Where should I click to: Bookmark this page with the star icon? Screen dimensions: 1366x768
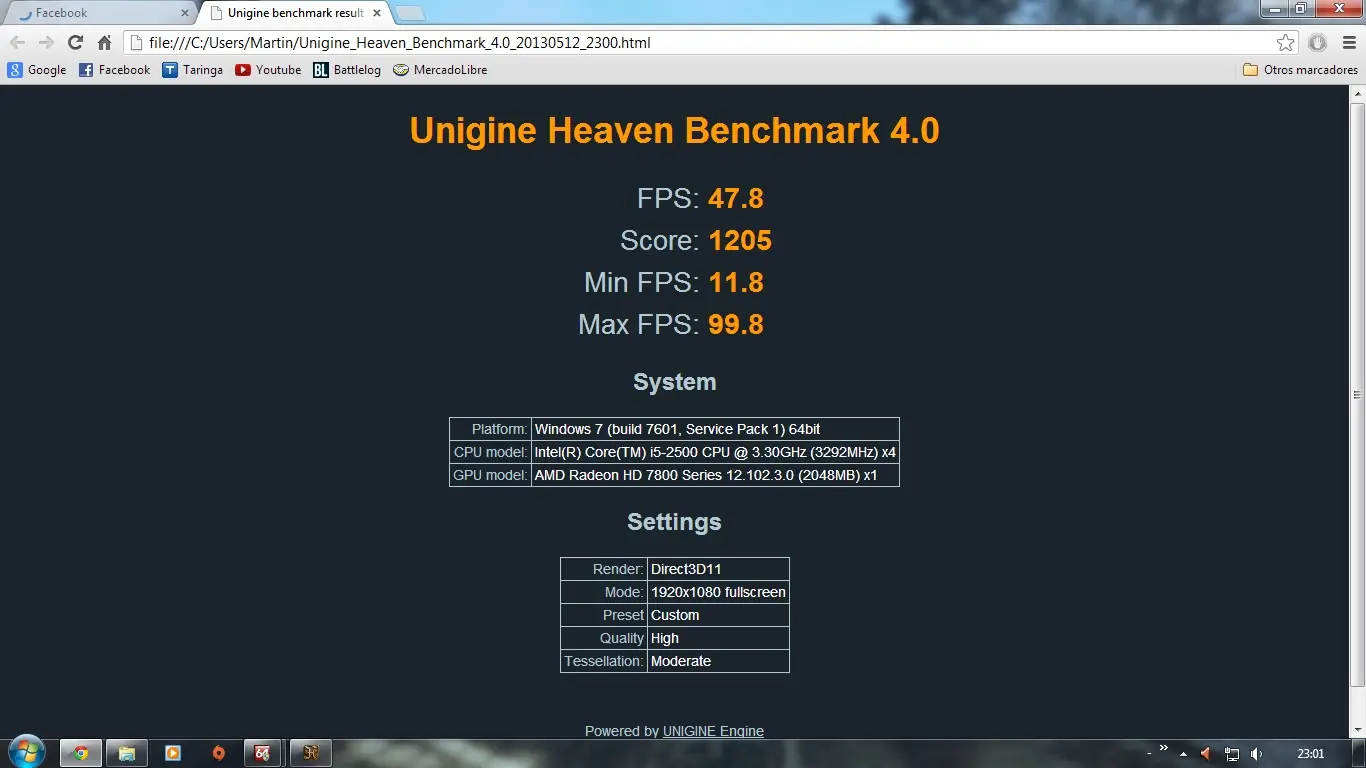tap(1286, 43)
